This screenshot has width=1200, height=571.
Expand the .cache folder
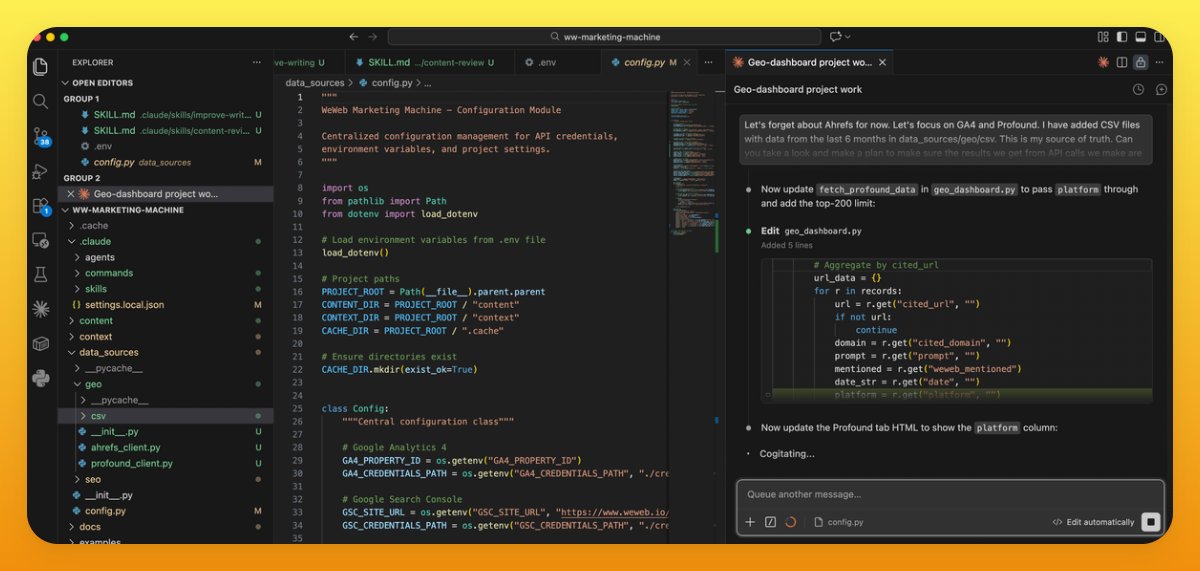pyautogui.click(x=95, y=226)
